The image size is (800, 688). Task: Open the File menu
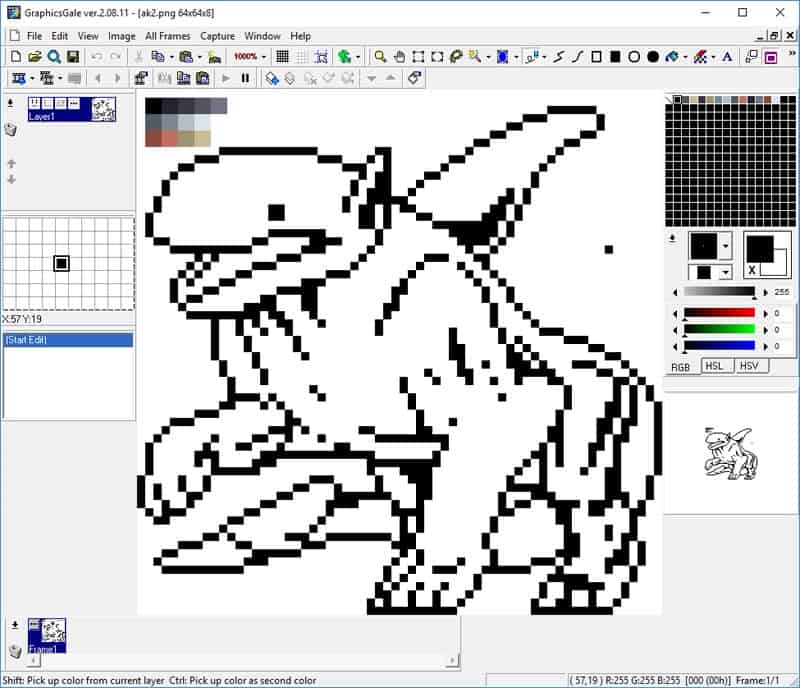click(34, 36)
